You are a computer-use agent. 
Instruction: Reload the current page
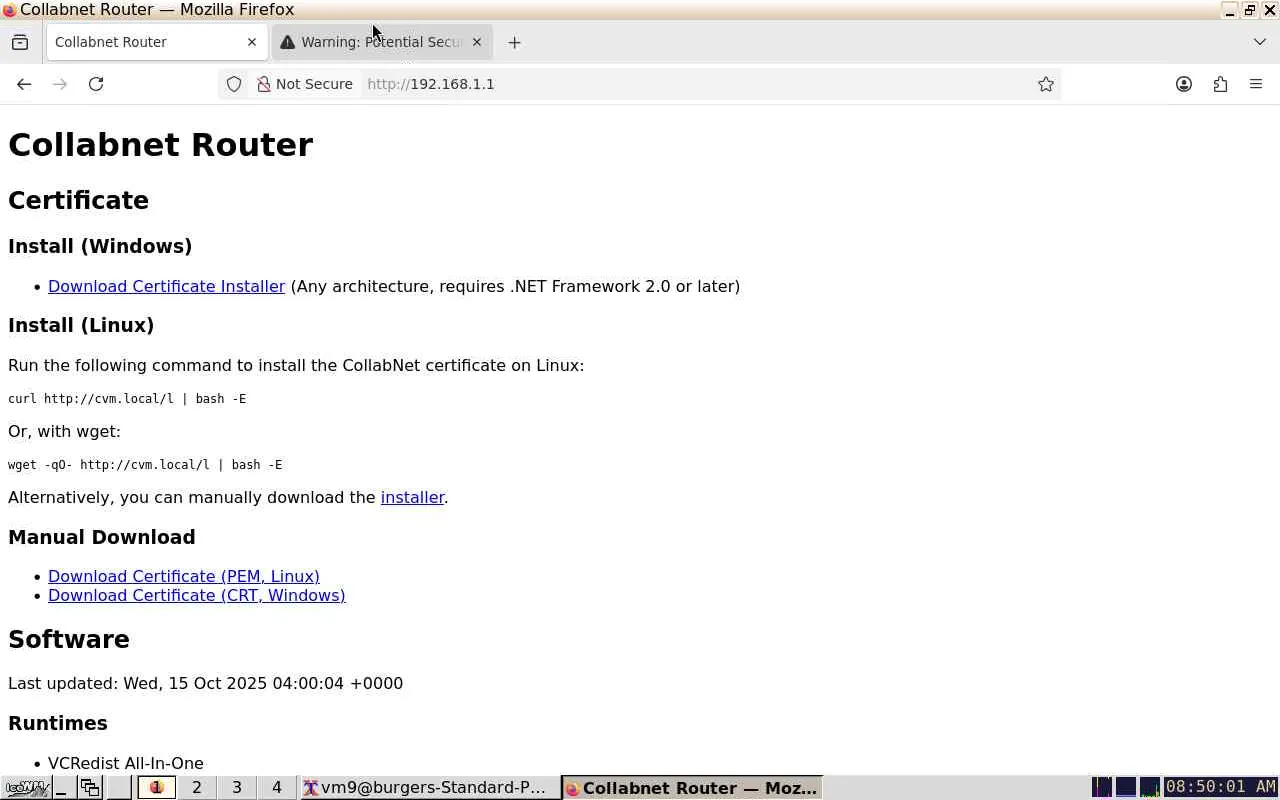pyautogui.click(x=96, y=84)
